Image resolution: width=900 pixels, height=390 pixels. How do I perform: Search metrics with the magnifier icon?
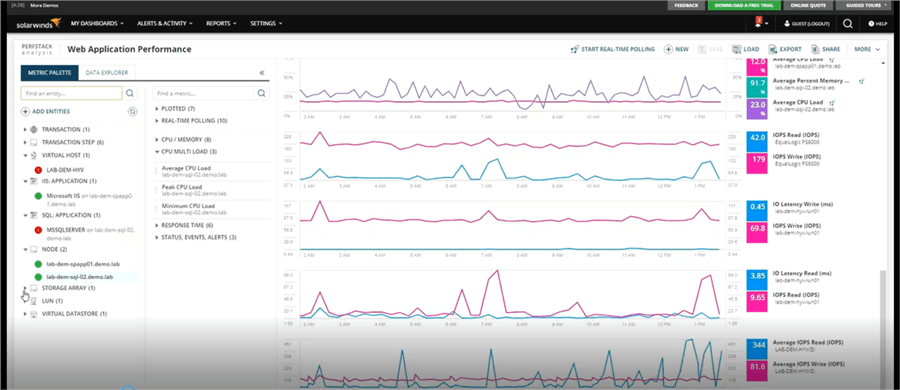(x=262, y=93)
